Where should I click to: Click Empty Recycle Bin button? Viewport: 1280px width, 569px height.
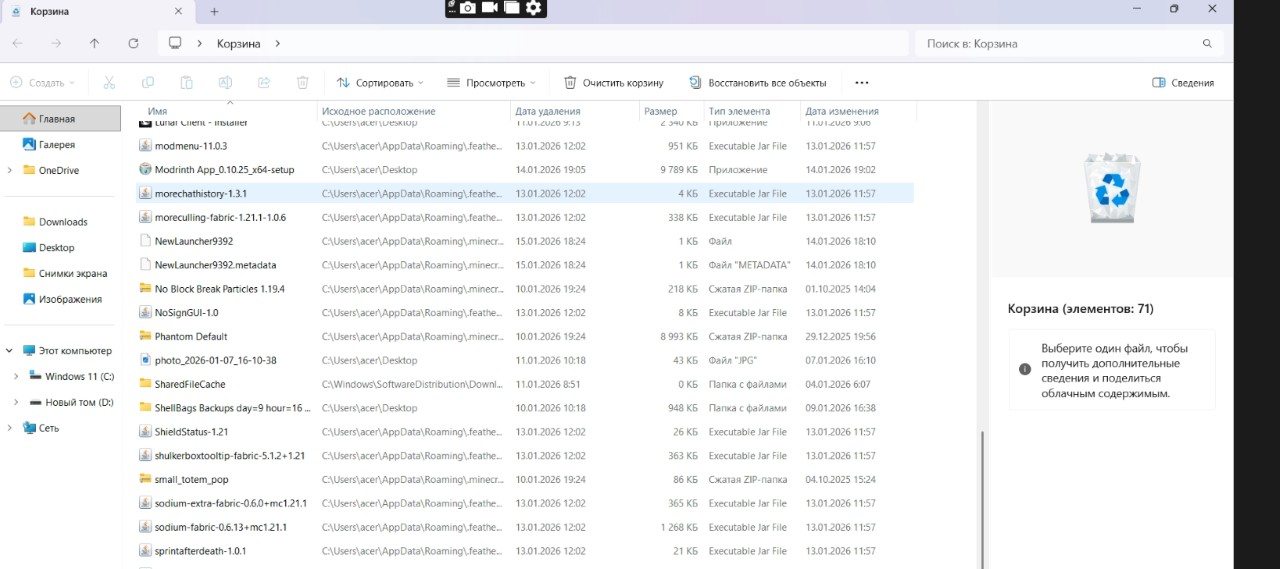click(x=614, y=83)
